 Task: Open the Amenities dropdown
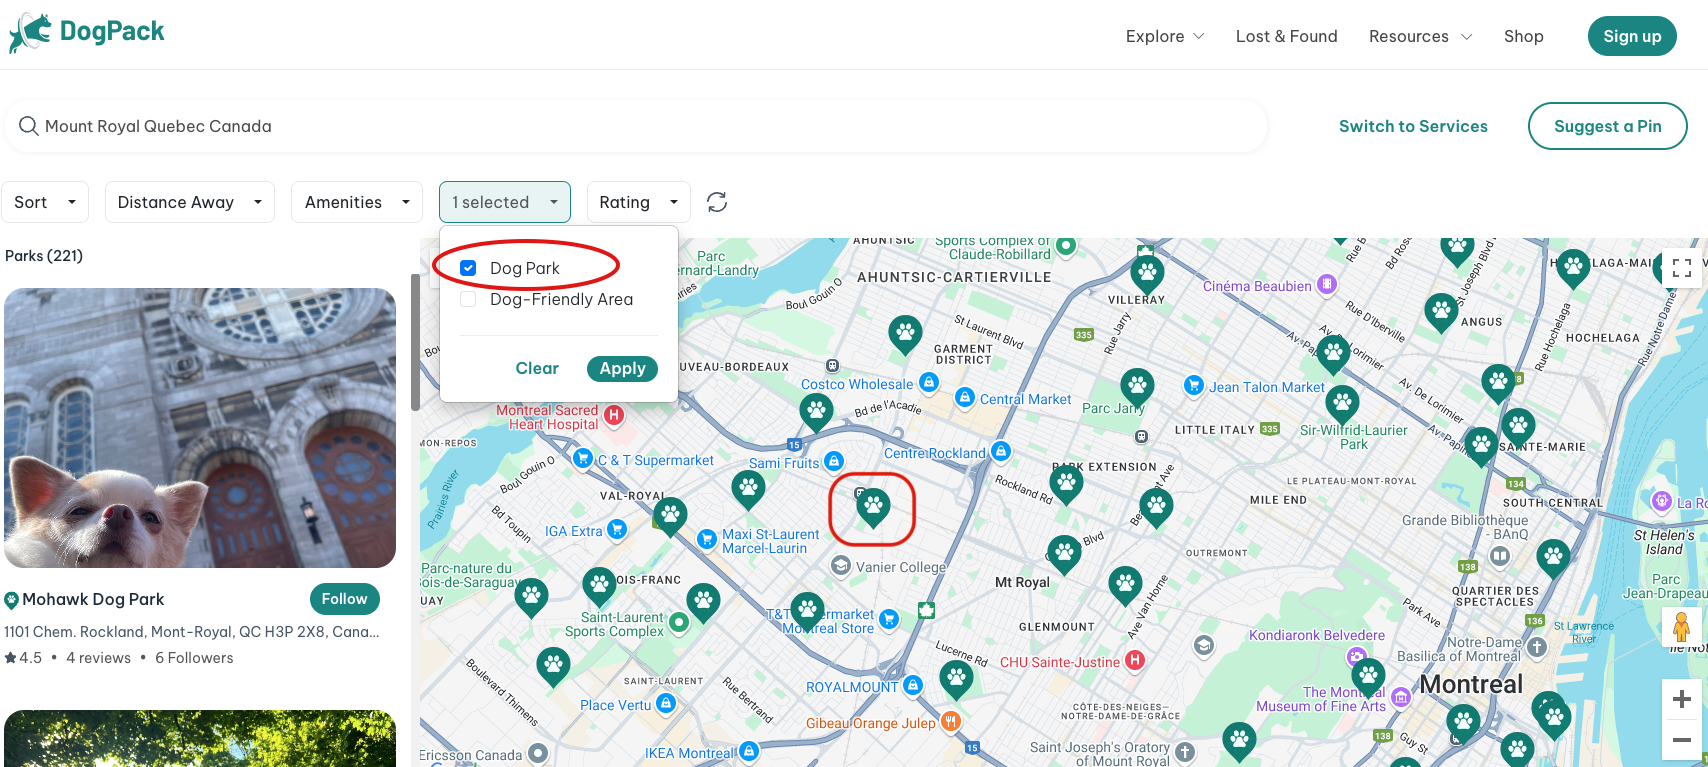pos(357,202)
